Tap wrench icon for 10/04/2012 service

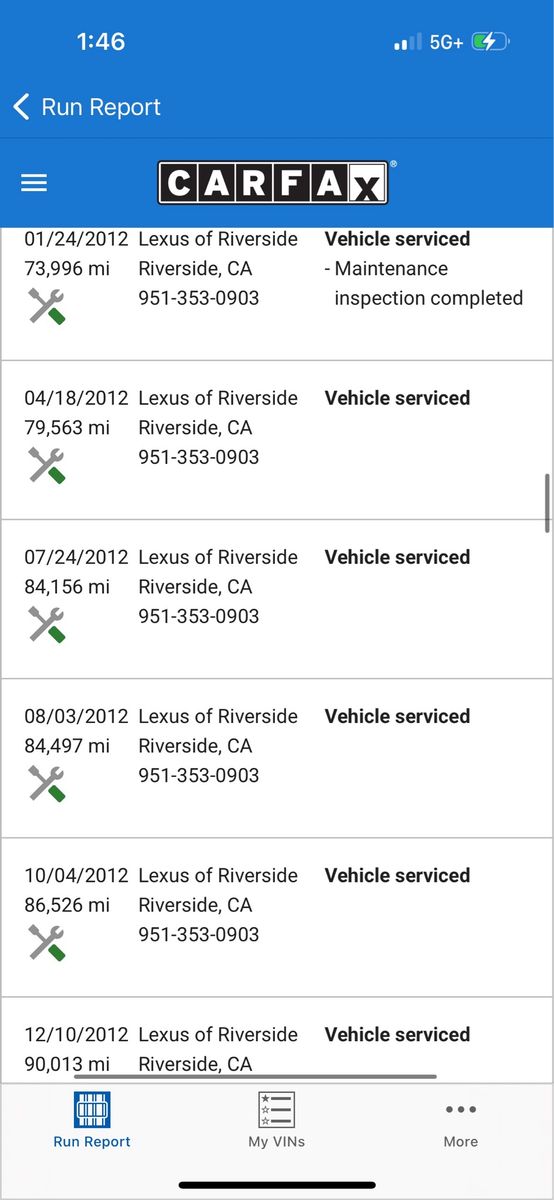[x=46, y=942]
